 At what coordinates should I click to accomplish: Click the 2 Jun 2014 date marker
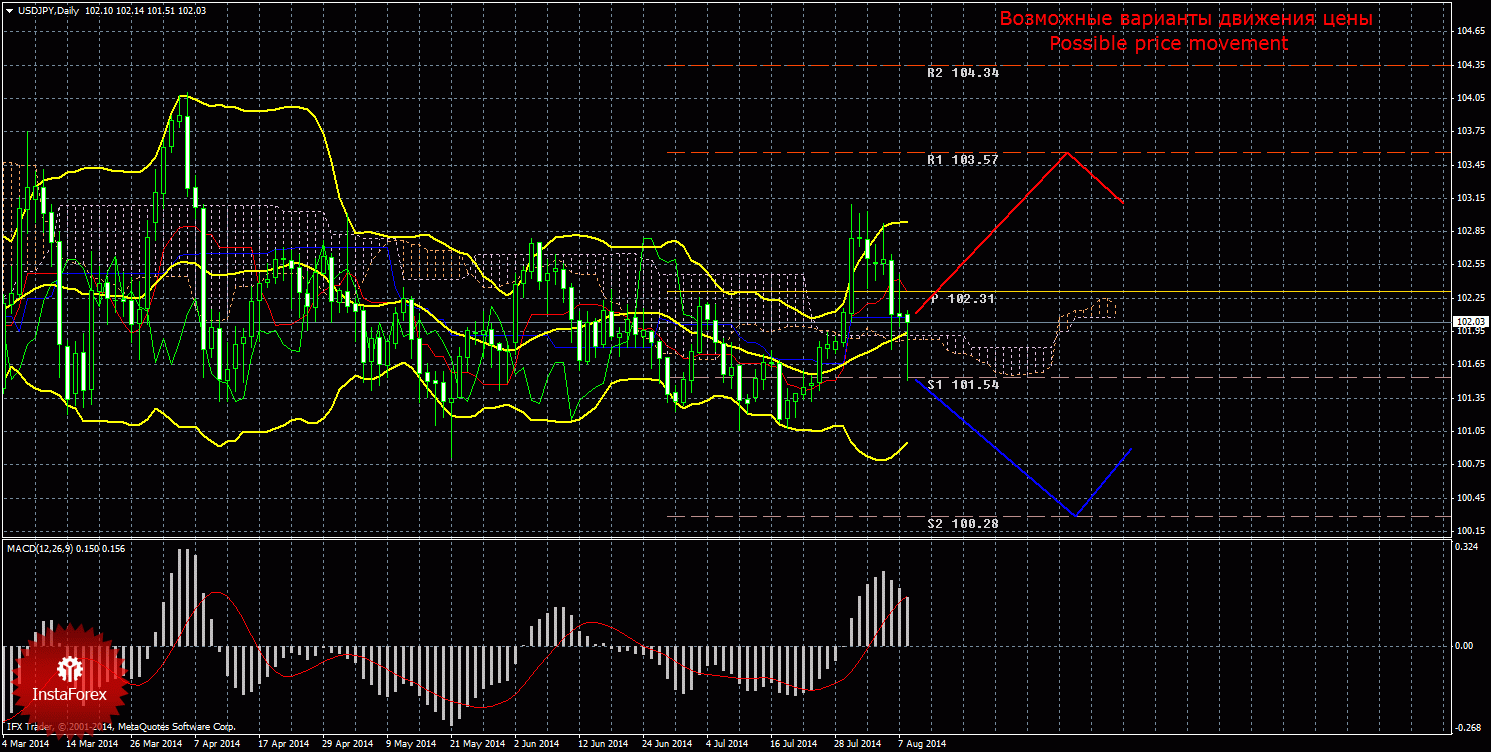click(x=536, y=744)
